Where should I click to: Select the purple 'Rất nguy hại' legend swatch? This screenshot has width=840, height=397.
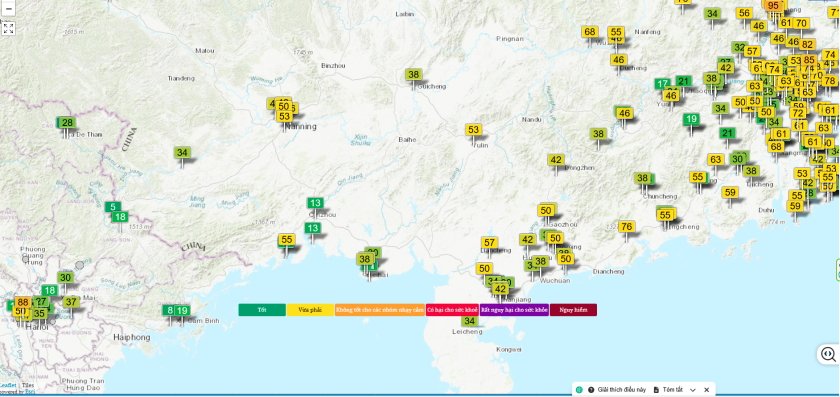[x=514, y=310]
